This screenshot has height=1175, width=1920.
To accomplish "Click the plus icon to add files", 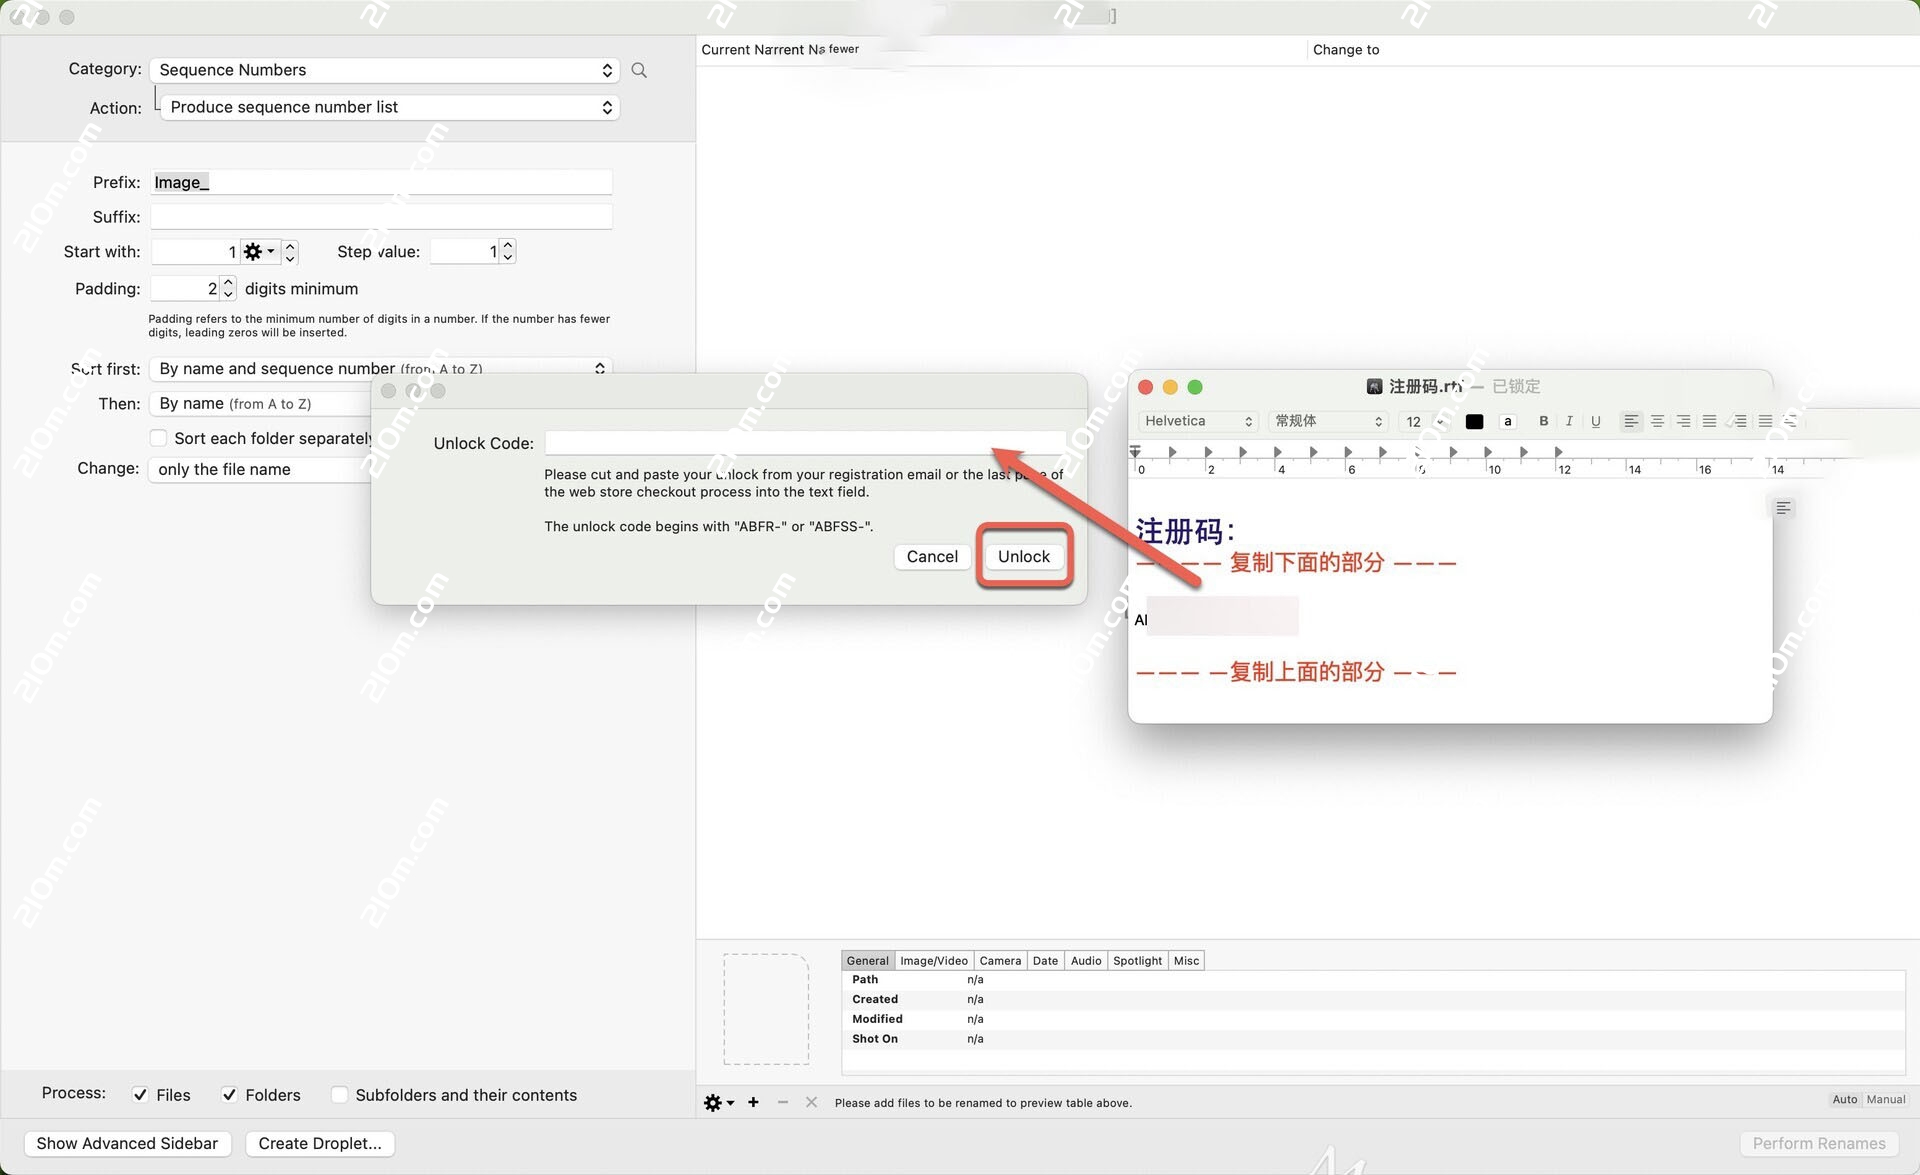I will (753, 1102).
